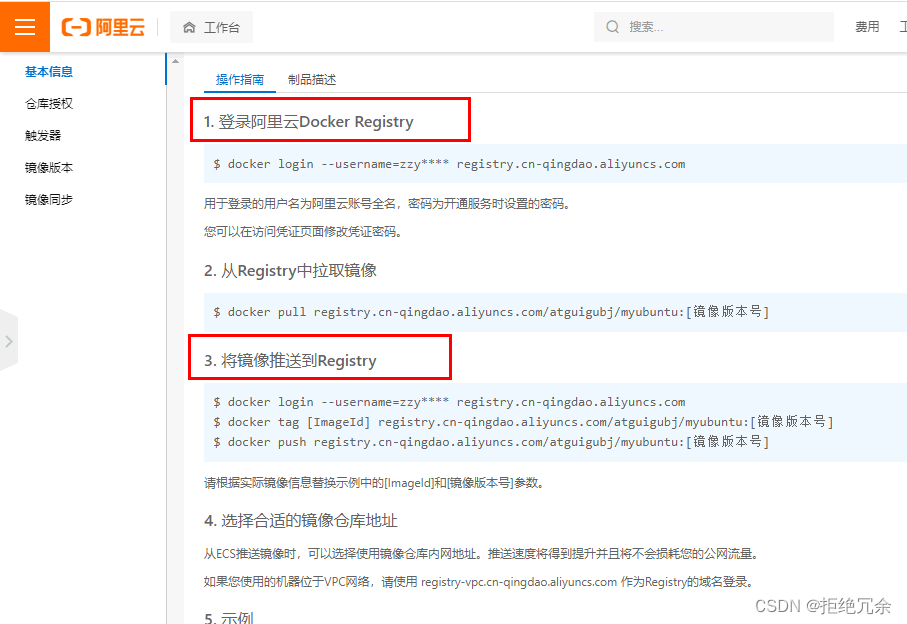Focus the 搜索 search field
Viewport: 907px width, 624px height.
pos(713,27)
